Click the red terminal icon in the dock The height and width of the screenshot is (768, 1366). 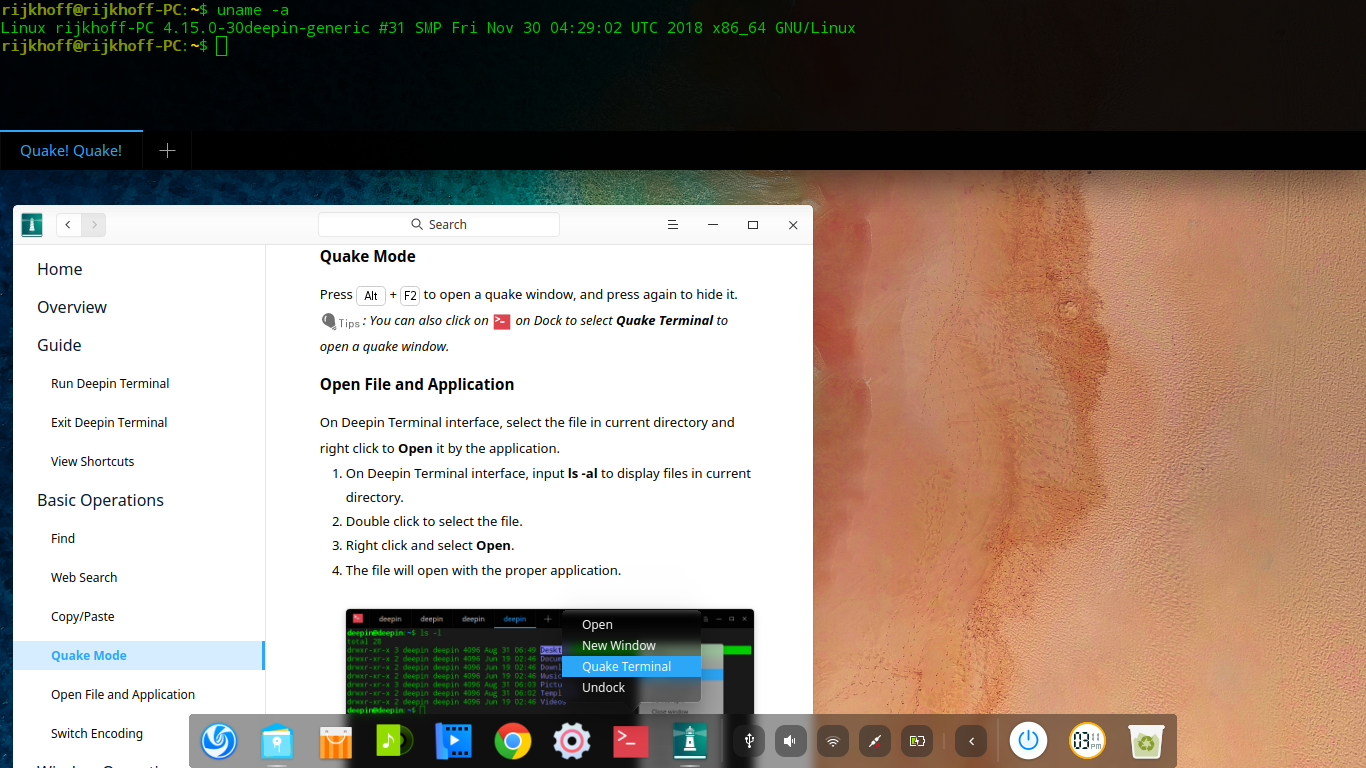(630, 741)
